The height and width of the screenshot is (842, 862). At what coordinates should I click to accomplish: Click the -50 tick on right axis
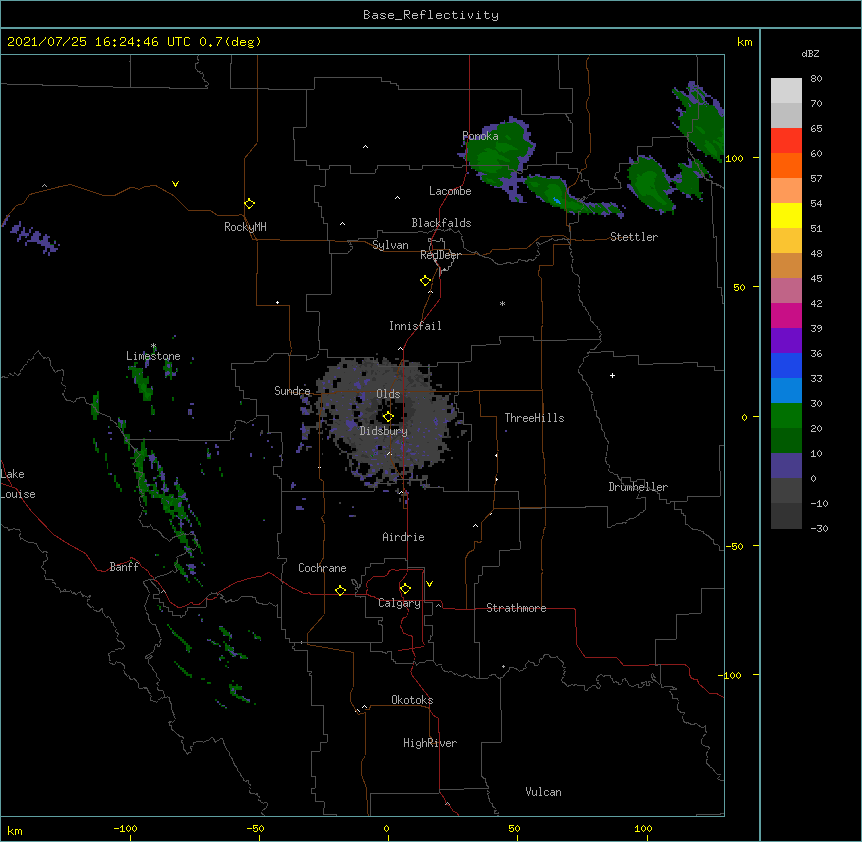coord(734,546)
